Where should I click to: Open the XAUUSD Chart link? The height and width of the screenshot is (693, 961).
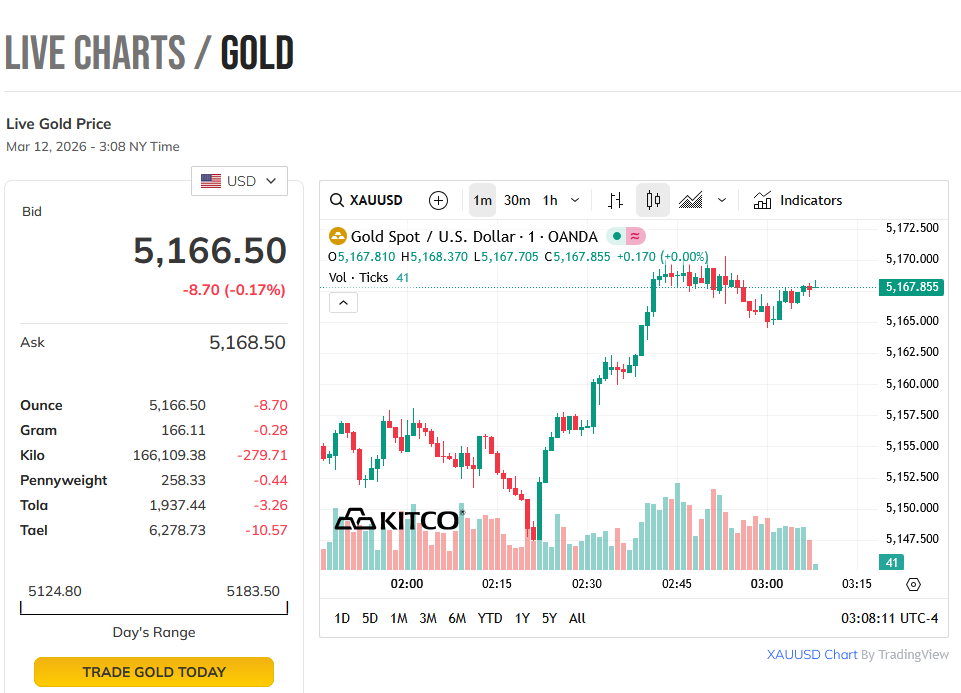(x=812, y=654)
